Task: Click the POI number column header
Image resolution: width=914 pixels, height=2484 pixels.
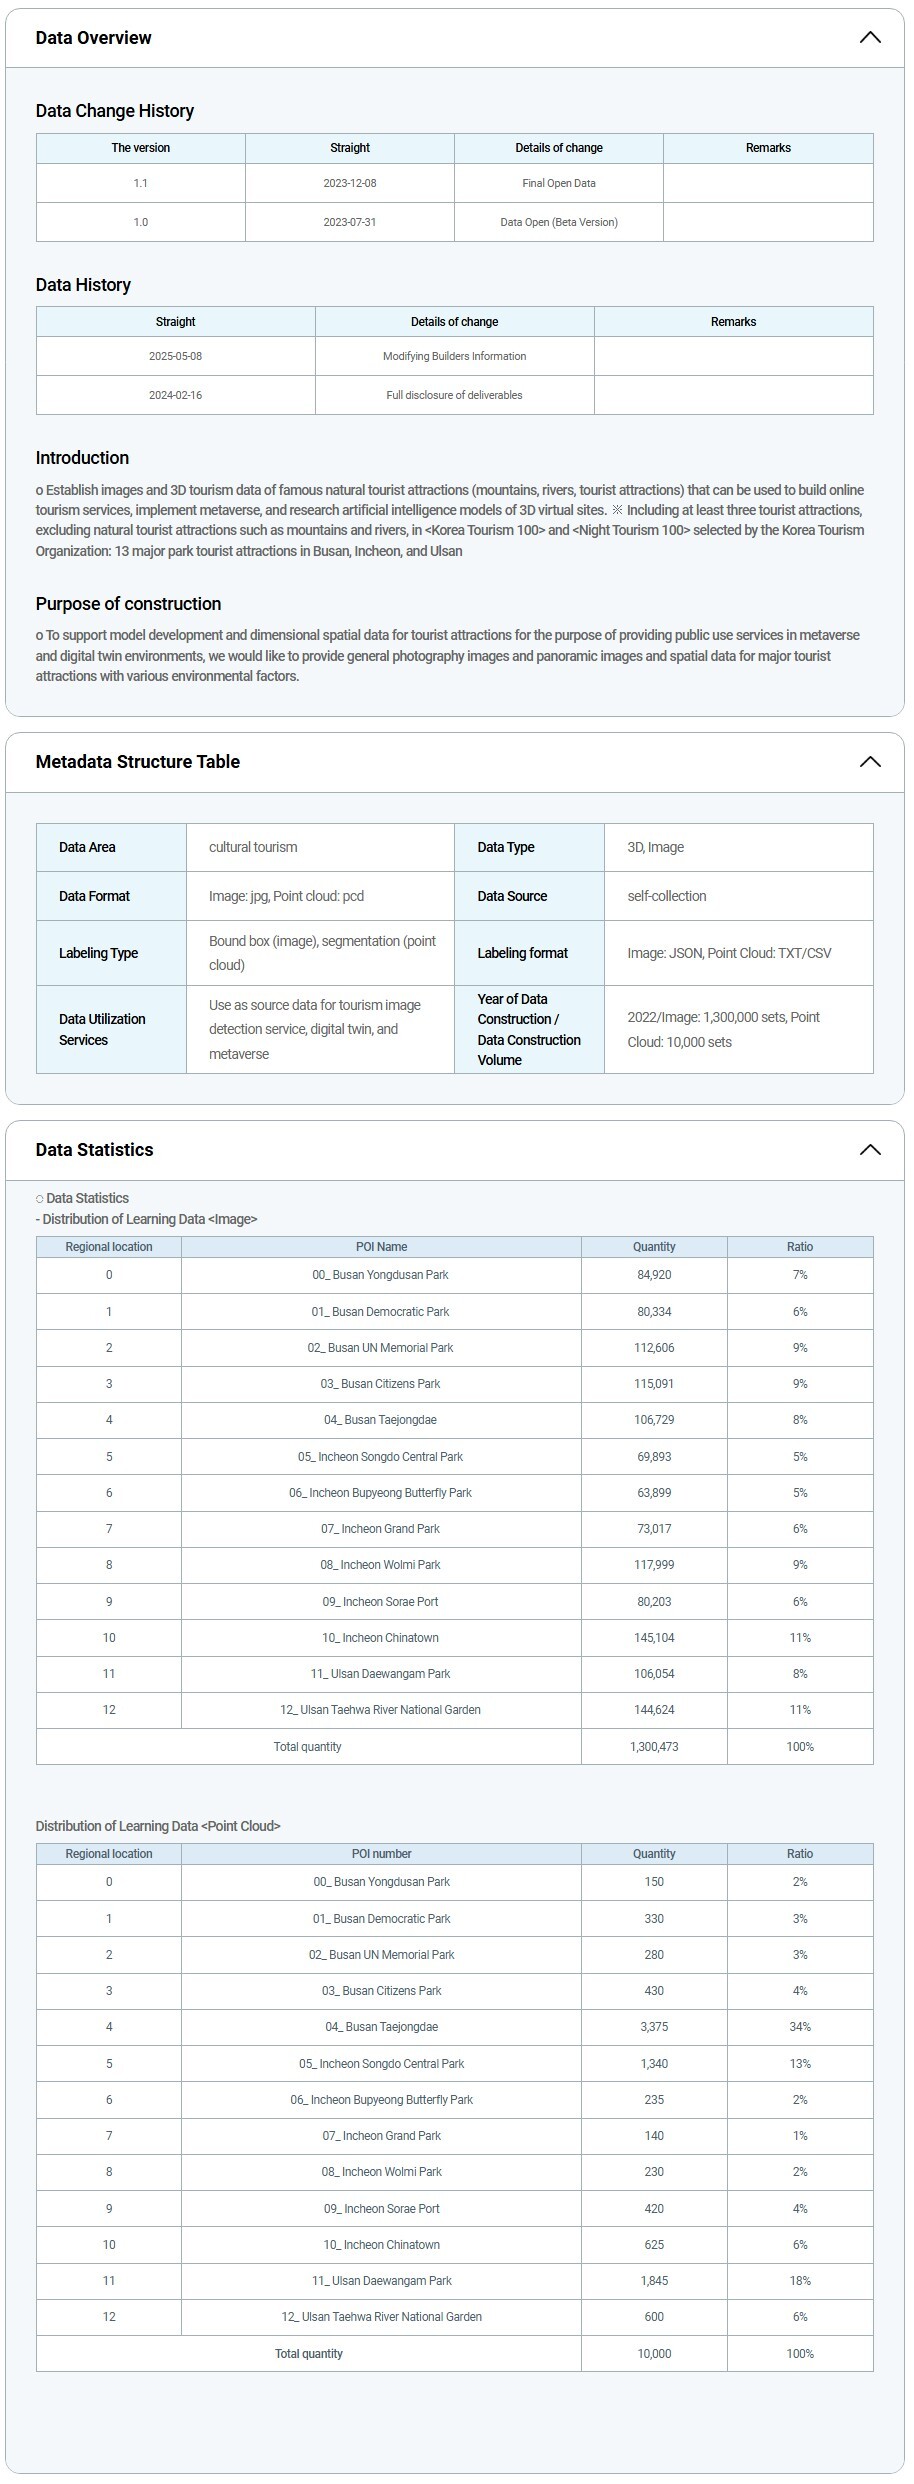Action: pyautogui.click(x=381, y=1854)
